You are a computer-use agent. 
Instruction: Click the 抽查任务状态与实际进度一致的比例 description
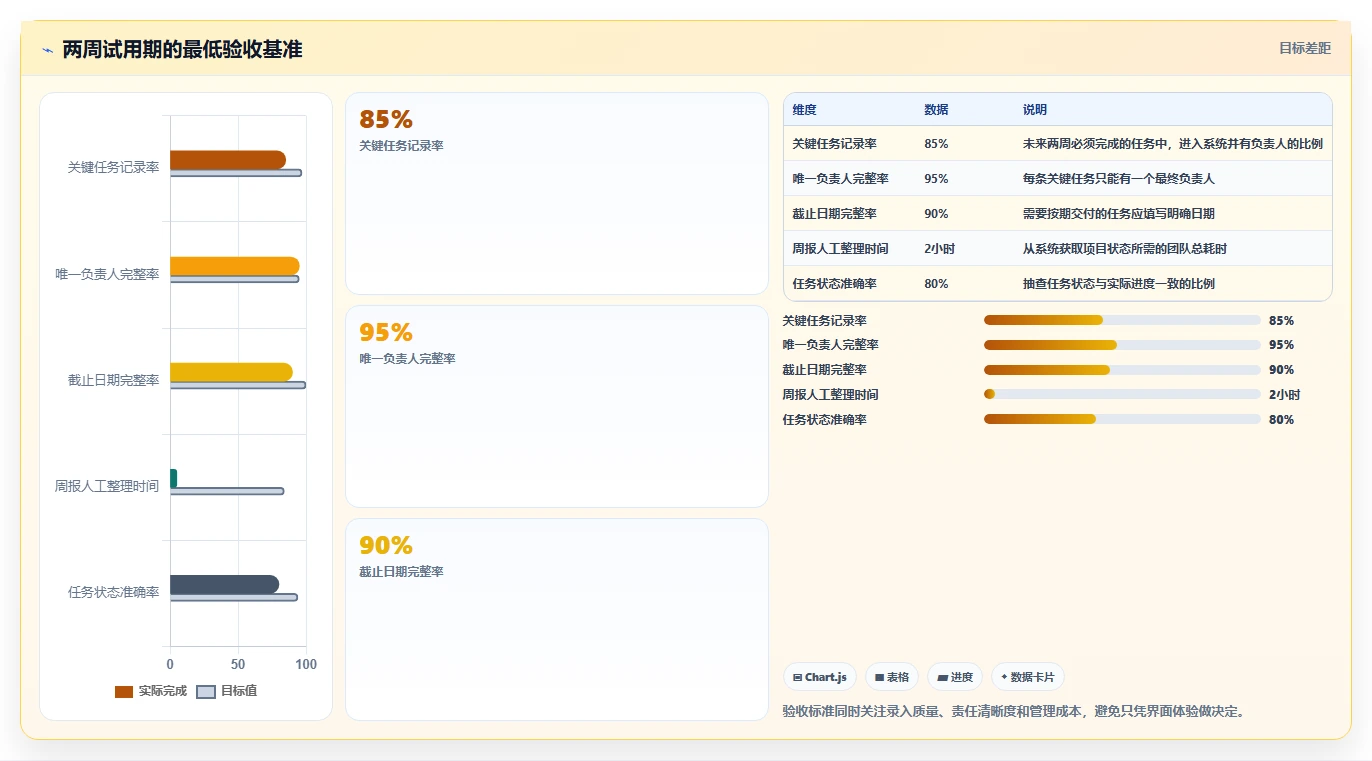(1118, 284)
